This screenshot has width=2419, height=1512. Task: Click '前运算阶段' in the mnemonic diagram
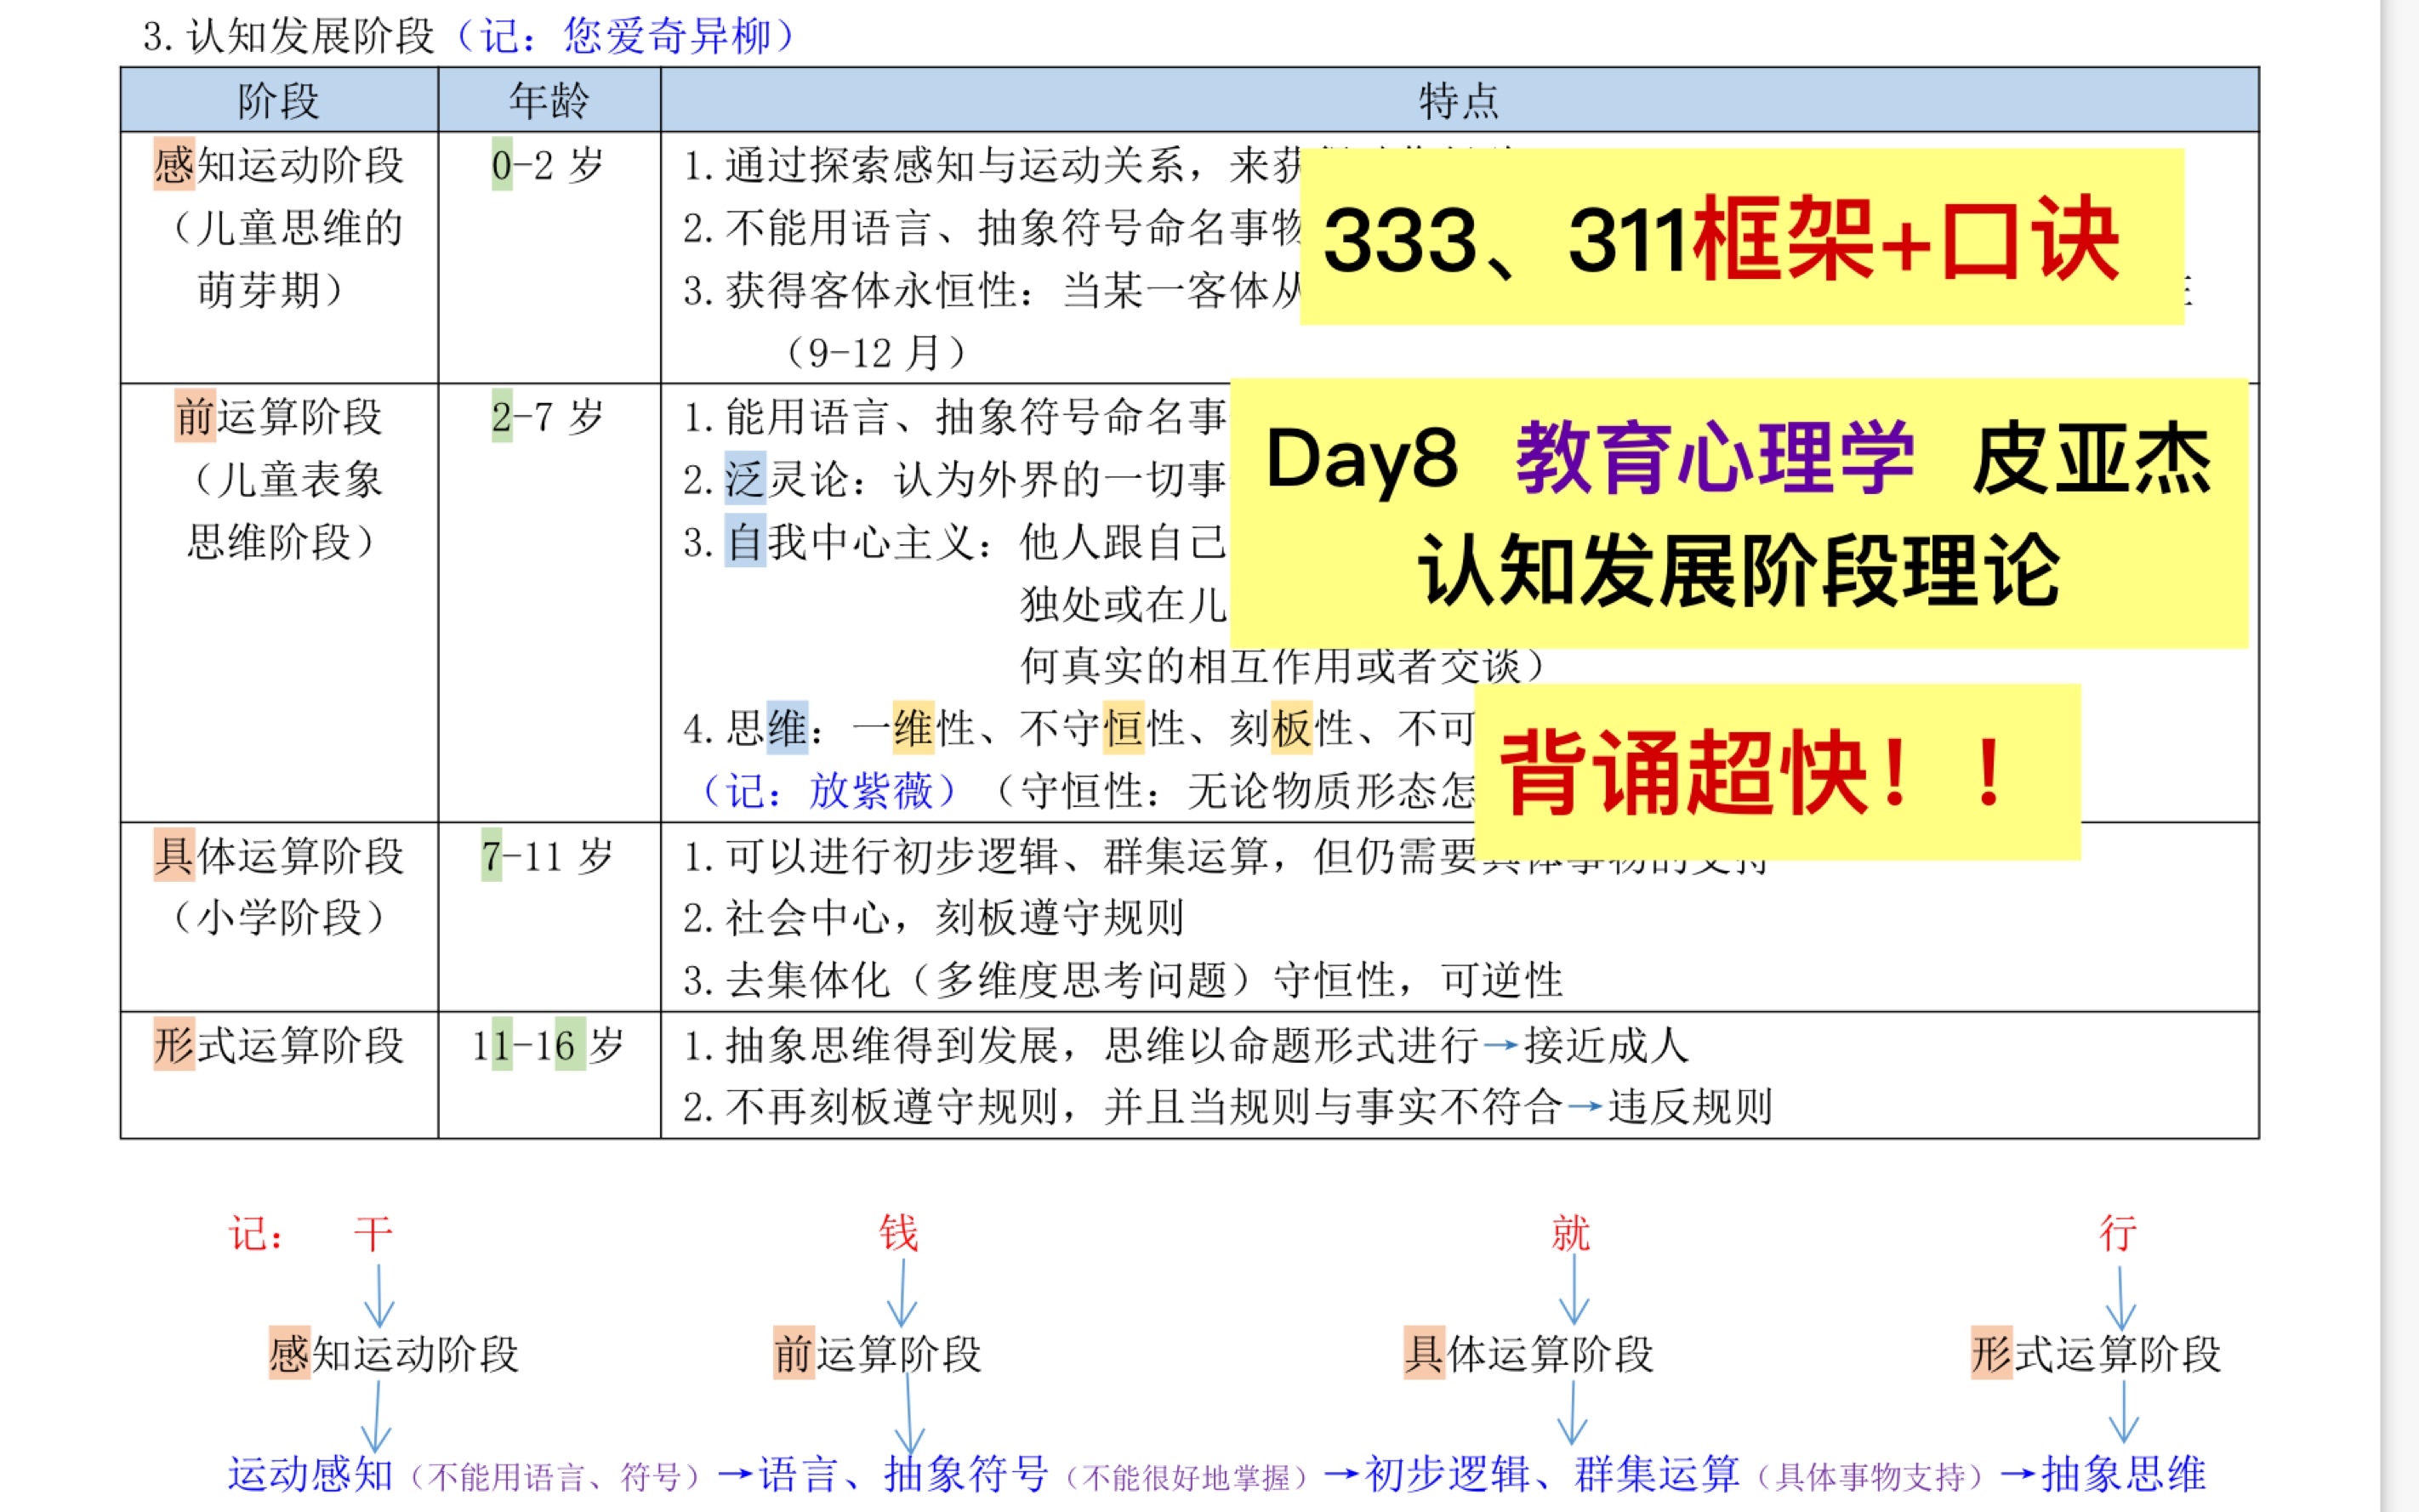877,1354
